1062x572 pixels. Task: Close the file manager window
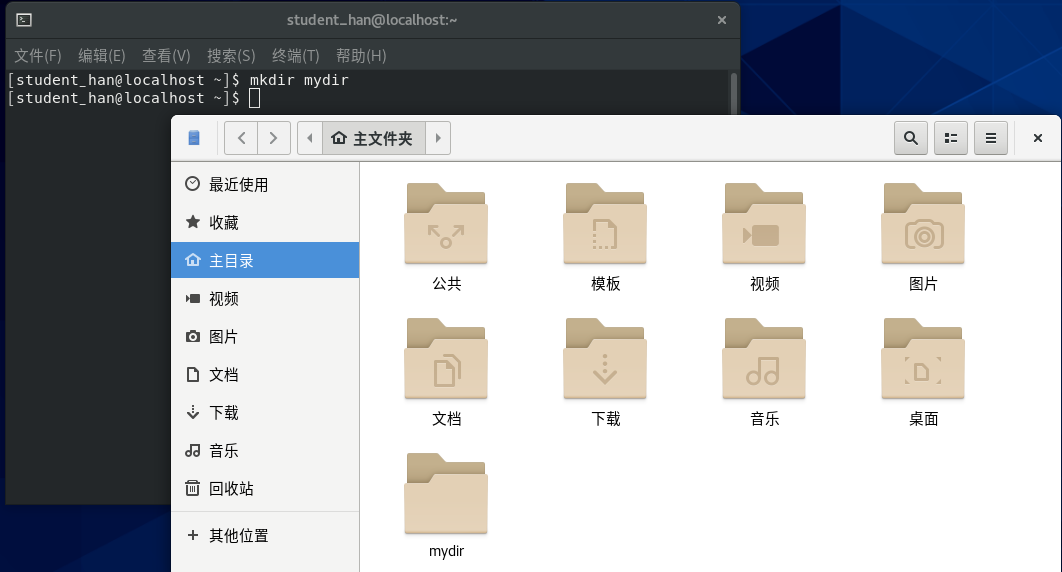pos(1038,138)
